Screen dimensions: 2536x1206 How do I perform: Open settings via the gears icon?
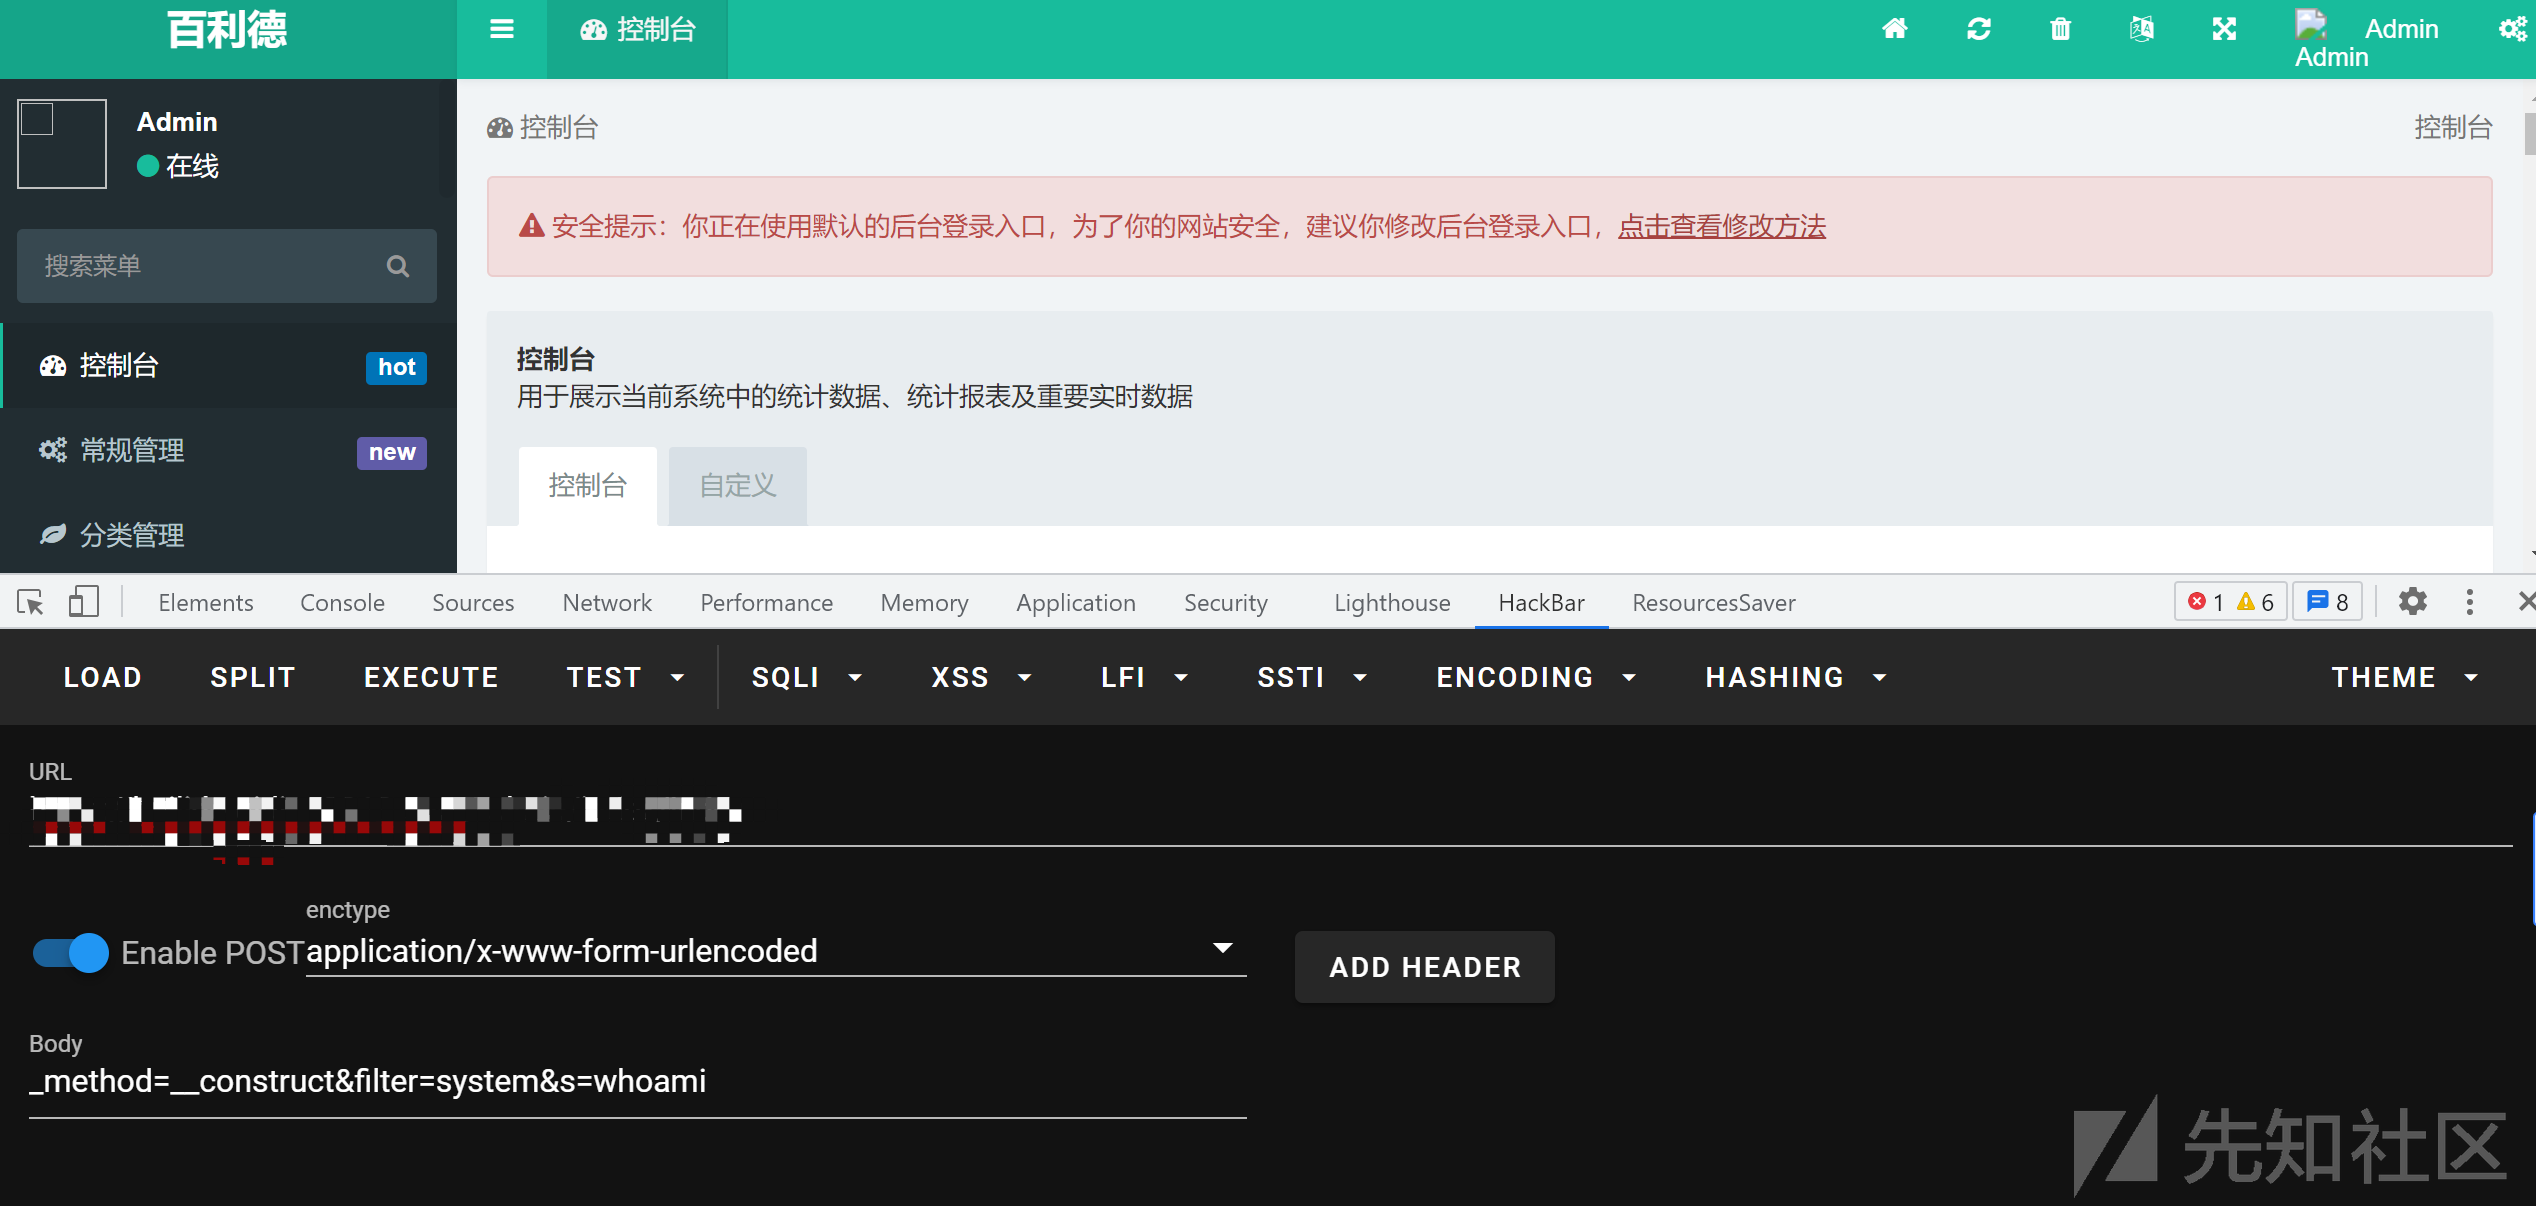tap(2515, 28)
